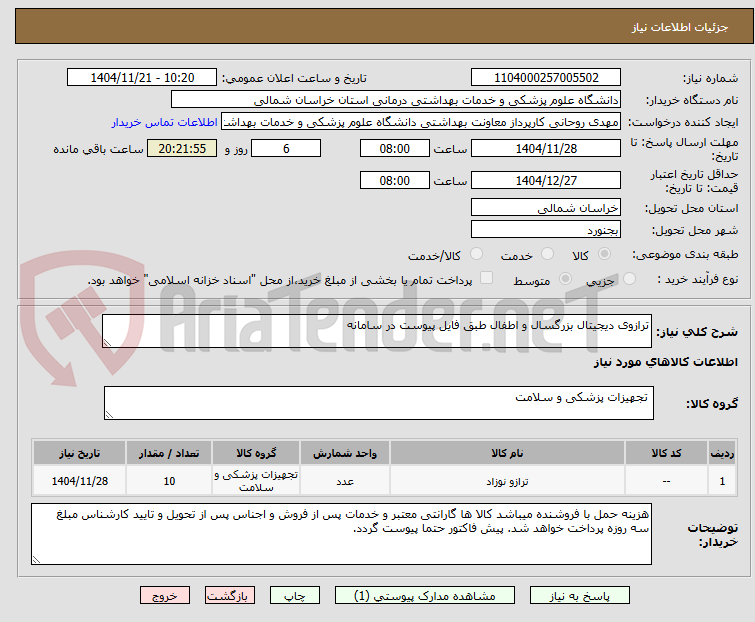755x622 pixels.
Task: Click the توضیحات خریدار text area
Action: [x=341, y=534]
